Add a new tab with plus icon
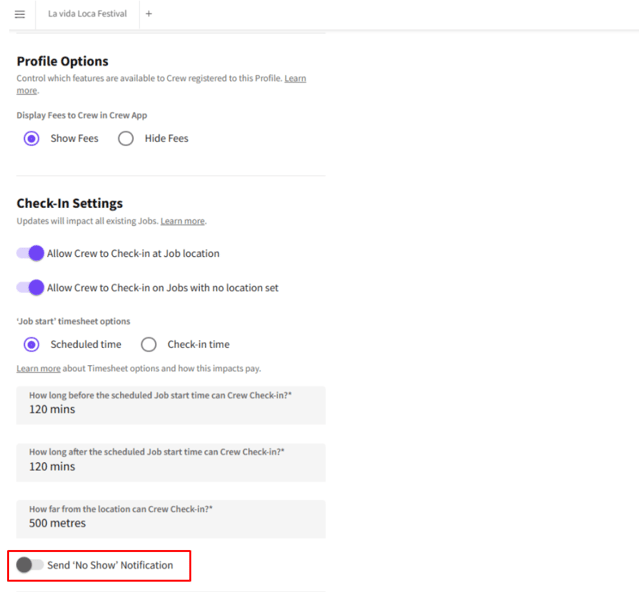Screen dimensions: 639x592 click(x=149, y=14)
